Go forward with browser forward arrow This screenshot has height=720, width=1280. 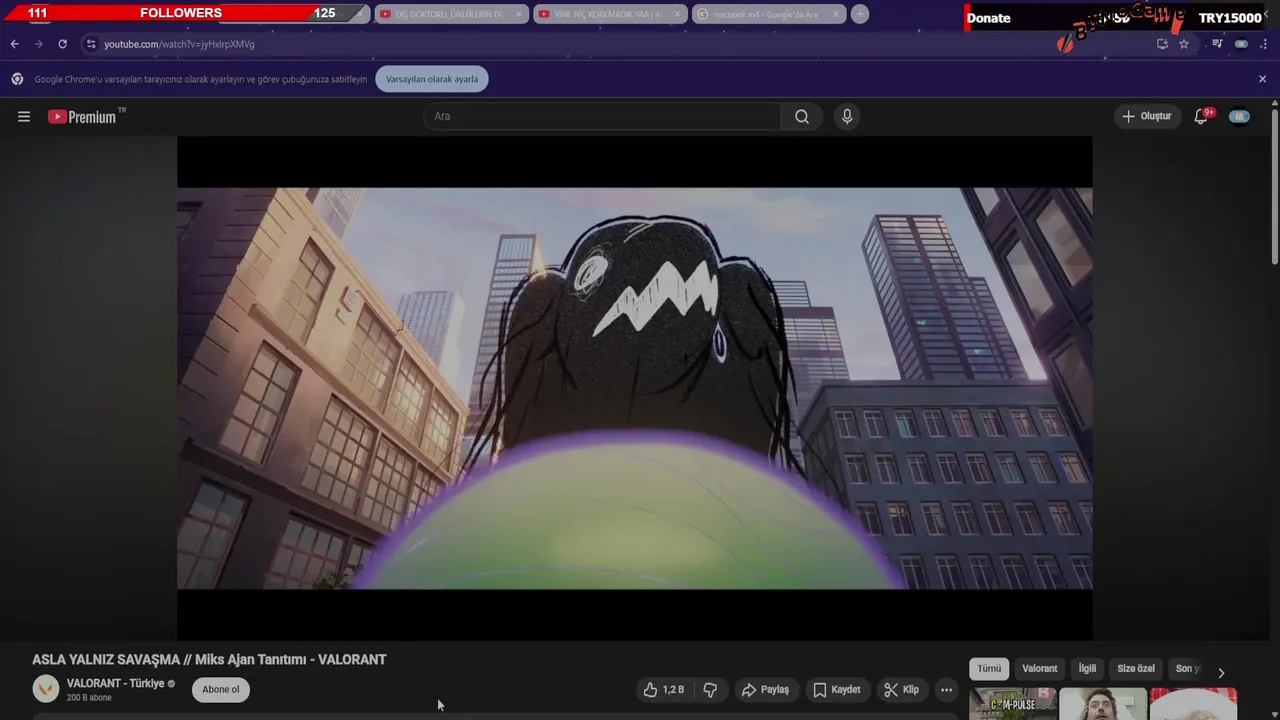38,44
